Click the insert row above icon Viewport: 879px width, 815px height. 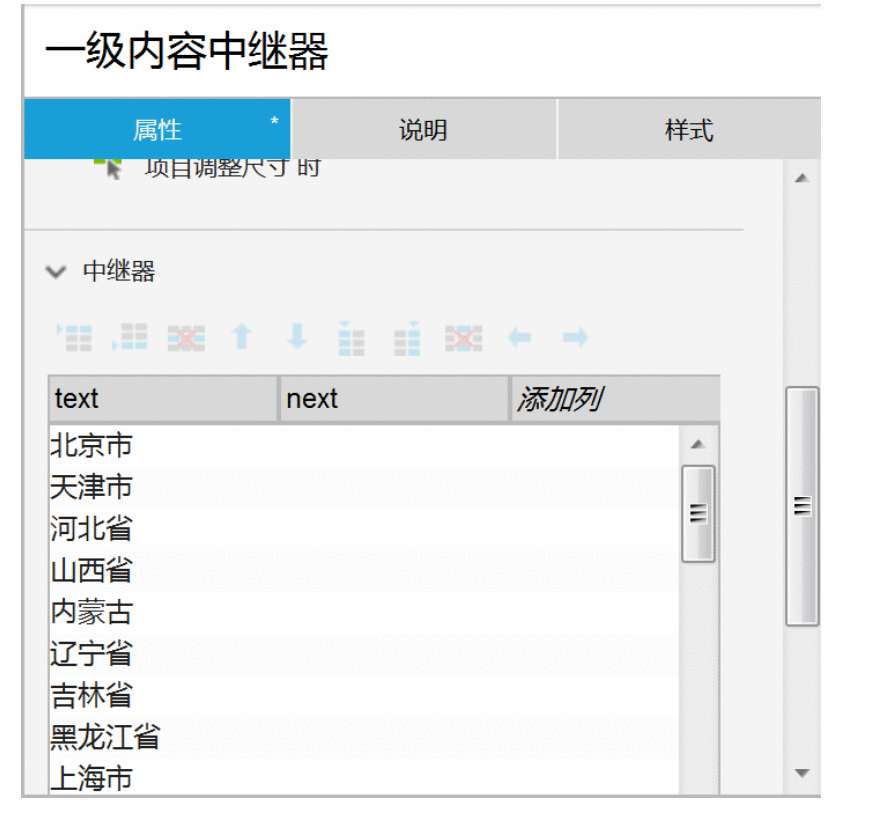tap(75, 338)
